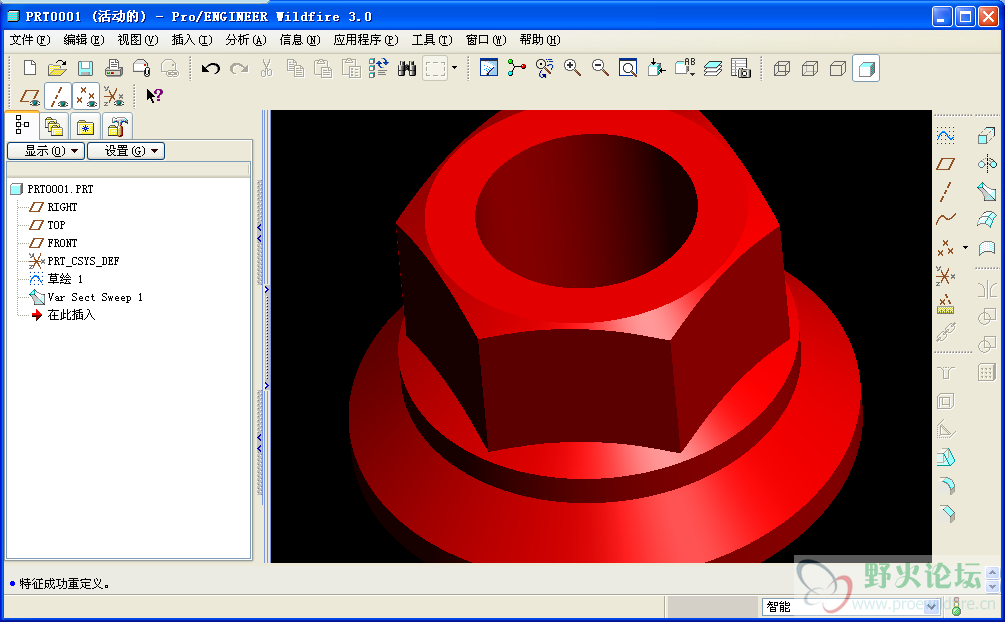Screen dimensions: 1005x622
Task: Click the Regenerate model icon
Action: click(x=378, y=68)
